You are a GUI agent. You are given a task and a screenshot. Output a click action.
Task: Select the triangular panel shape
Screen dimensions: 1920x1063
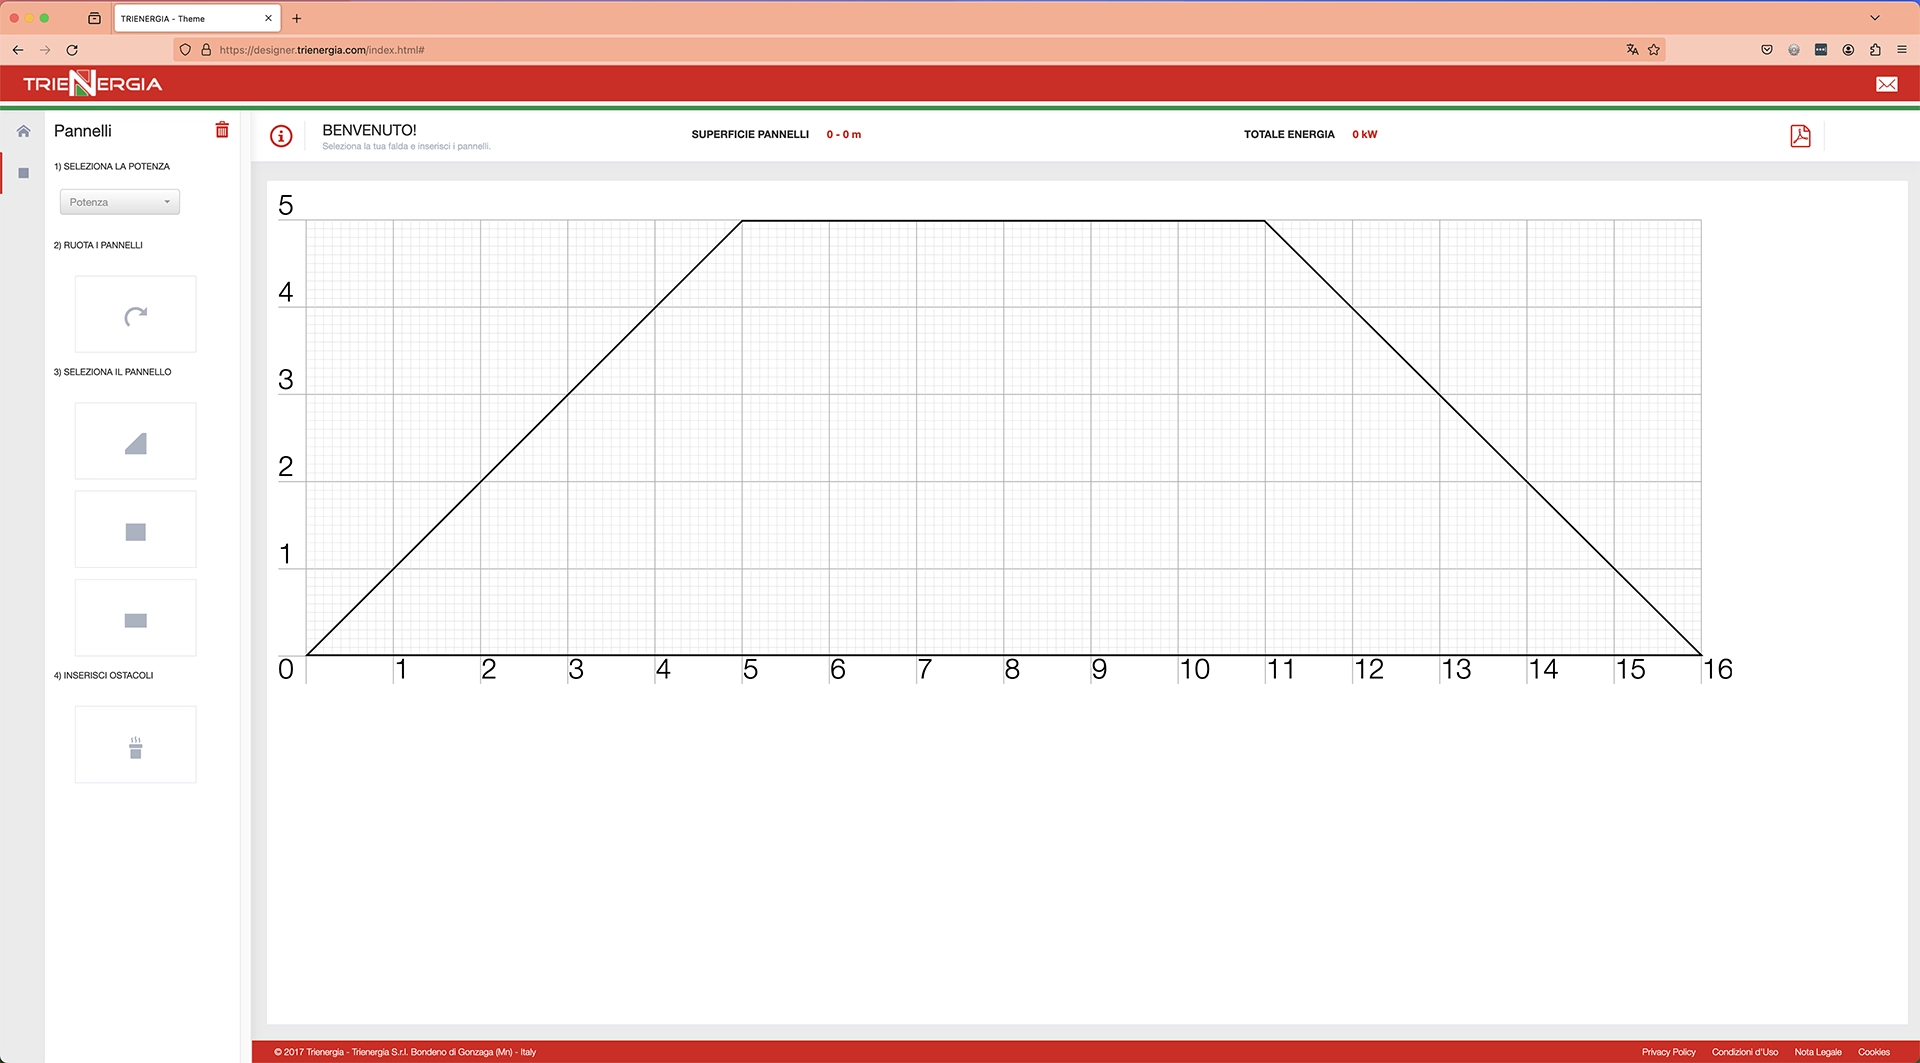(136, 442)
